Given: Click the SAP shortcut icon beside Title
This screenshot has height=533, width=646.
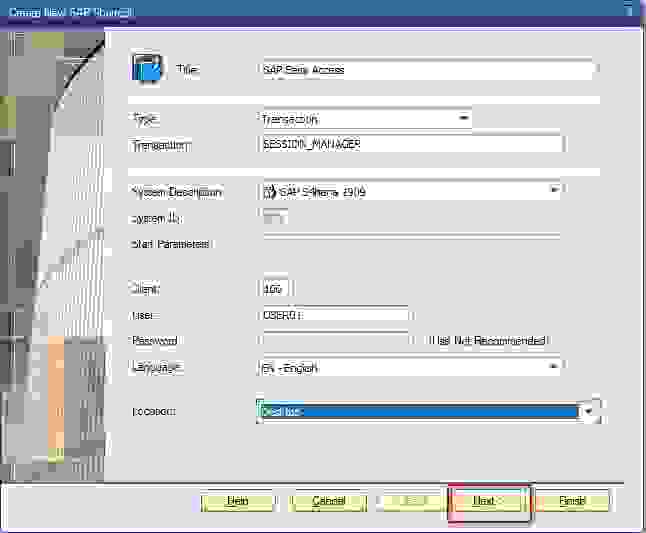Looking at the screenshot, I should [147, 69].
